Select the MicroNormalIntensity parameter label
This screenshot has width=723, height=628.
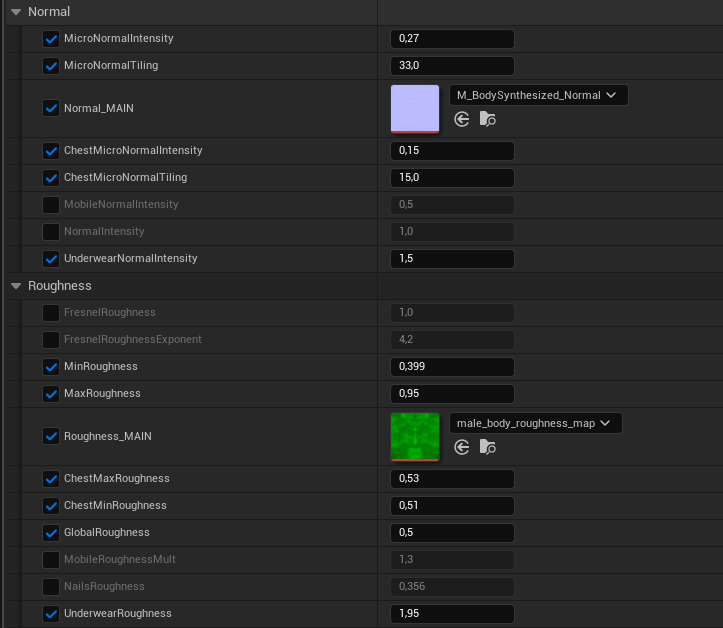pos(119,38)
